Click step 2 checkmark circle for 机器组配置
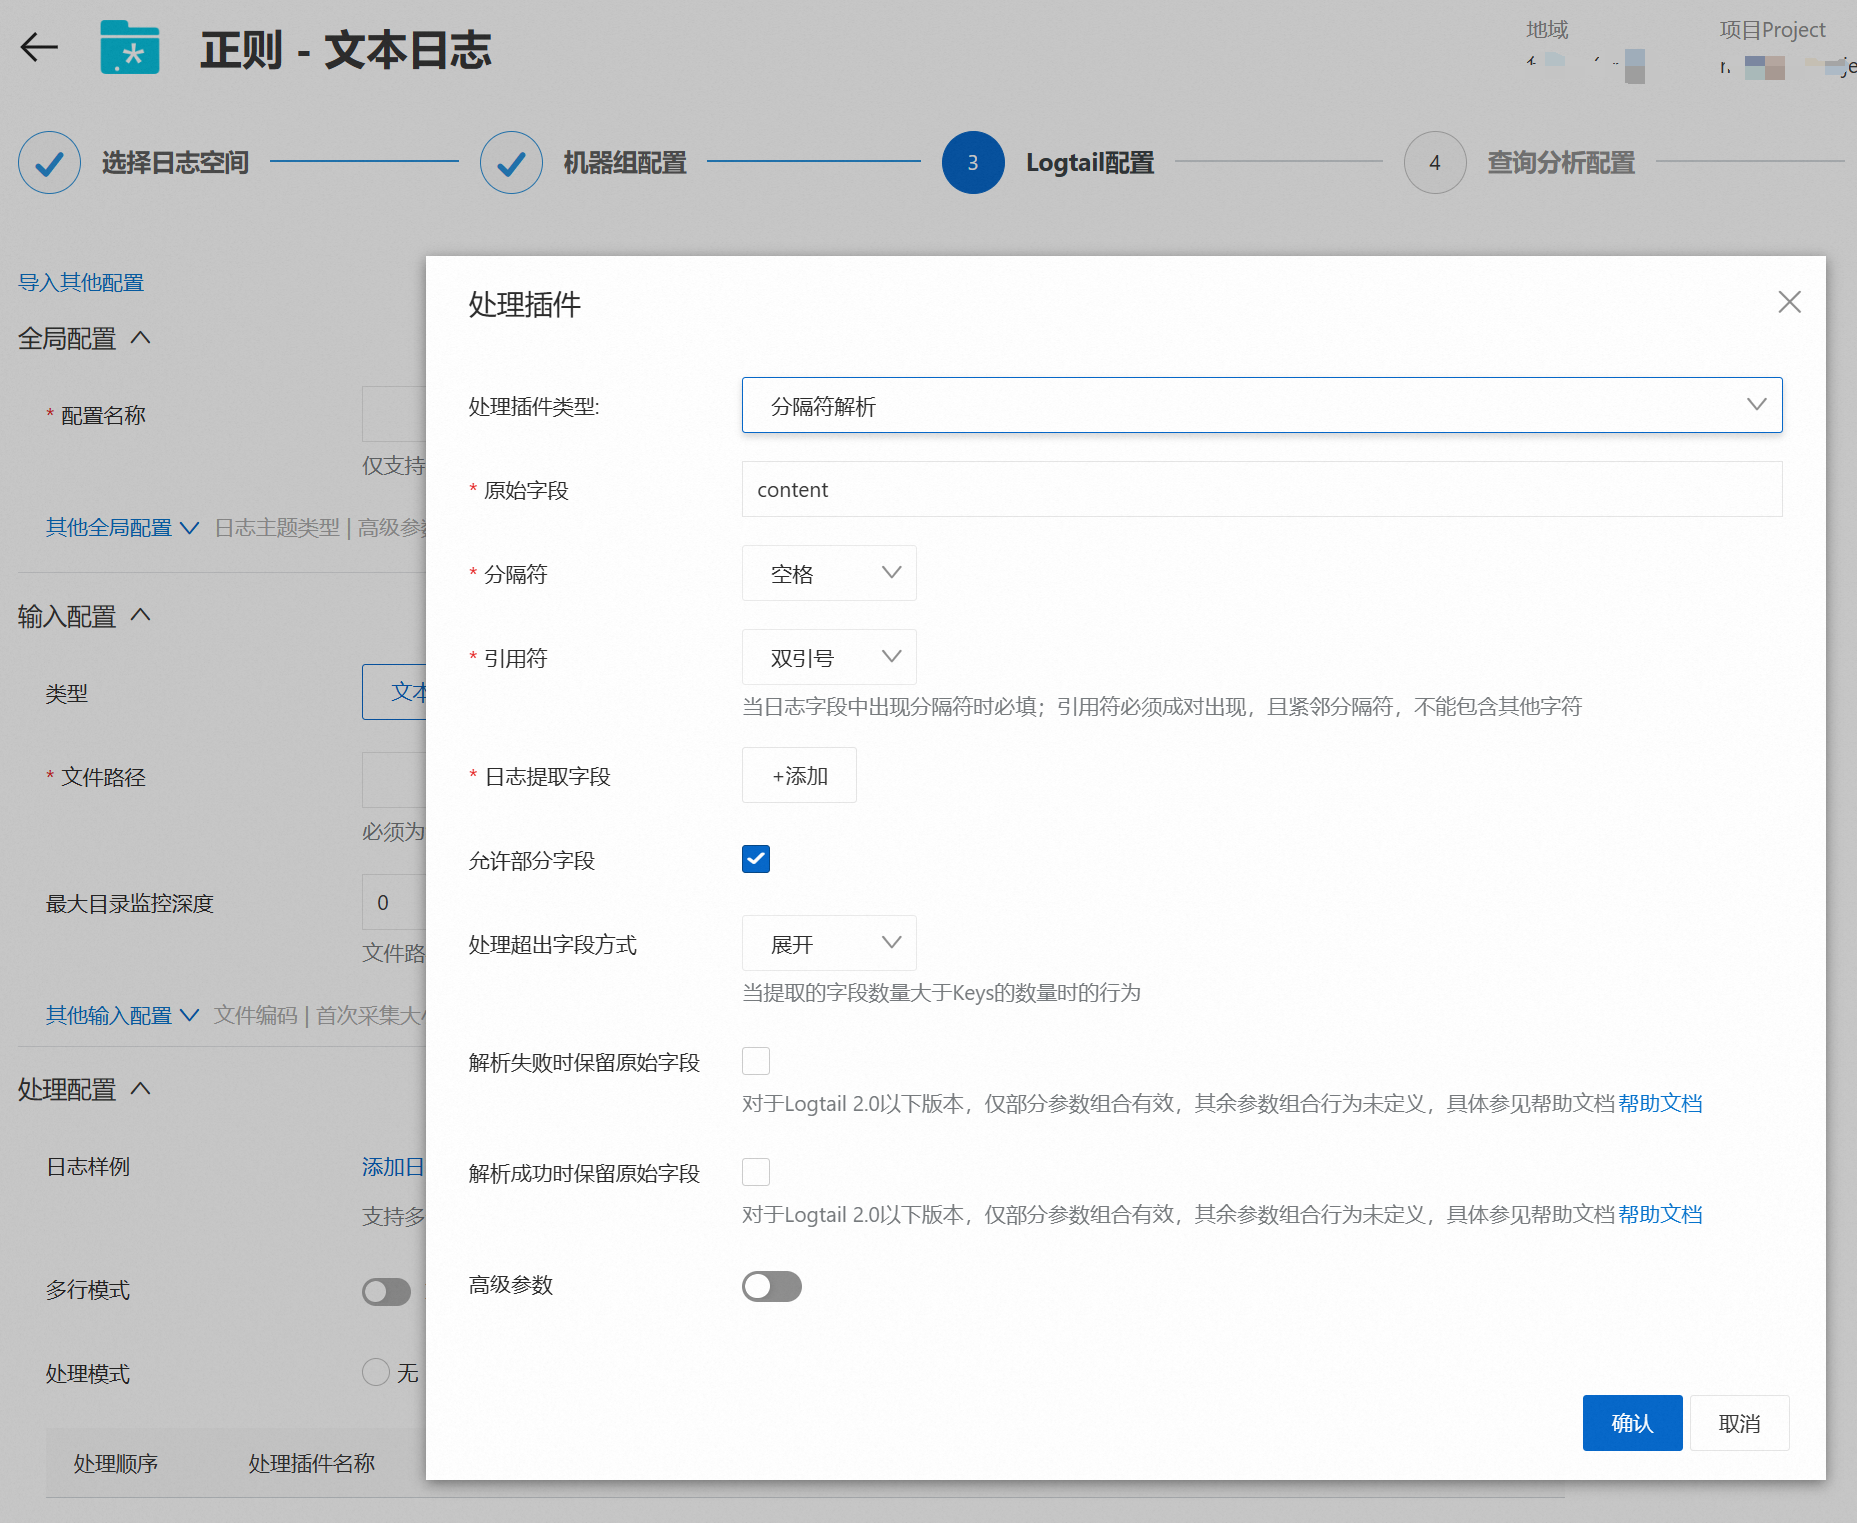This screenshot has height=1523, width=1857. click(x=511, y=162)
